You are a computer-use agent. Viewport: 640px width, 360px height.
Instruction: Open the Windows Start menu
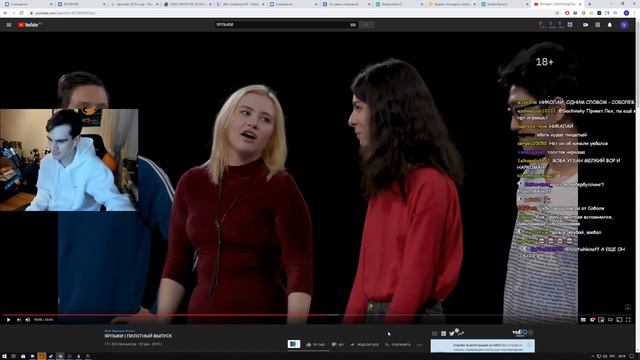click(4, 356)
